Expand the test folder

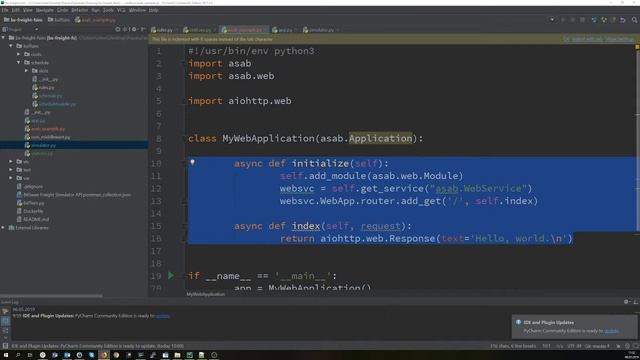(11, 170)
